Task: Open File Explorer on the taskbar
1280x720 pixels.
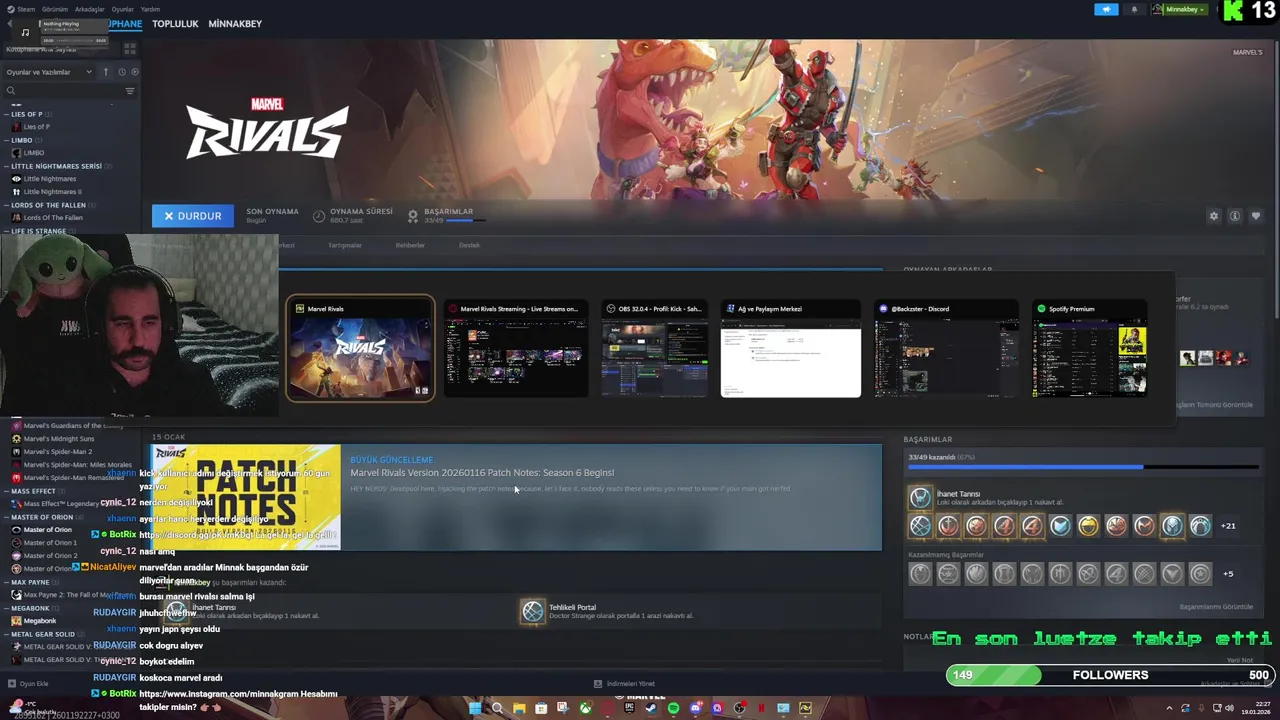Action: (519, 708)
